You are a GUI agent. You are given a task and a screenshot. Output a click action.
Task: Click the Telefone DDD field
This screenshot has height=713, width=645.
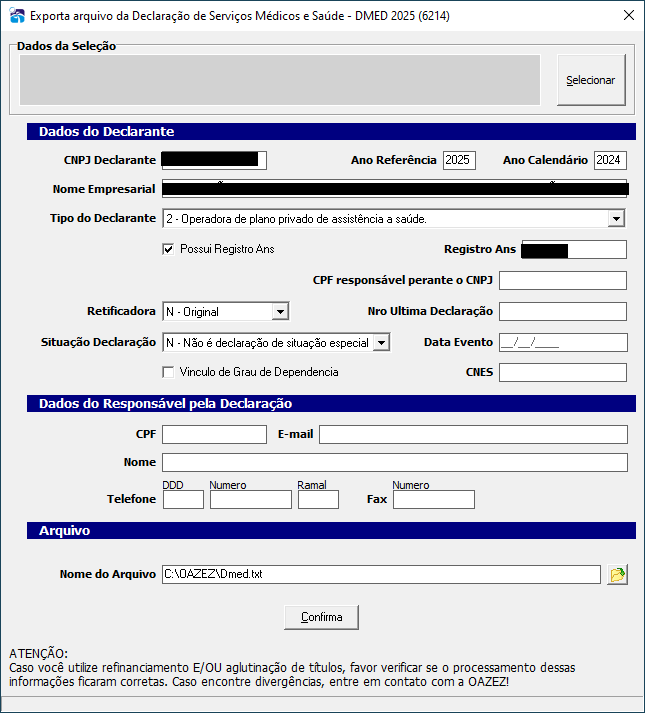(183, 499)
